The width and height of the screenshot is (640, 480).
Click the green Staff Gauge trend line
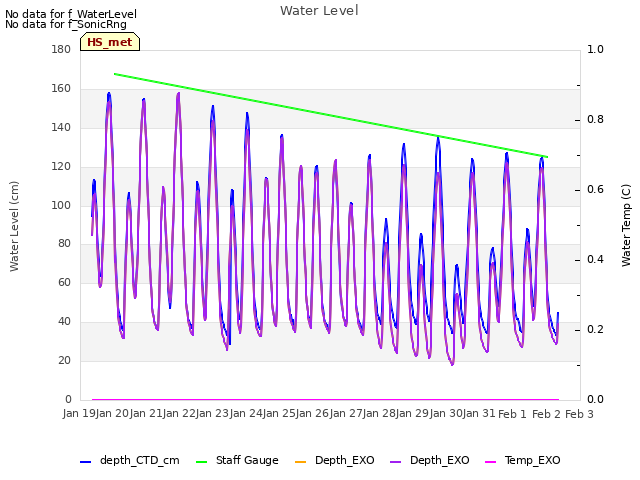(331, 115)
